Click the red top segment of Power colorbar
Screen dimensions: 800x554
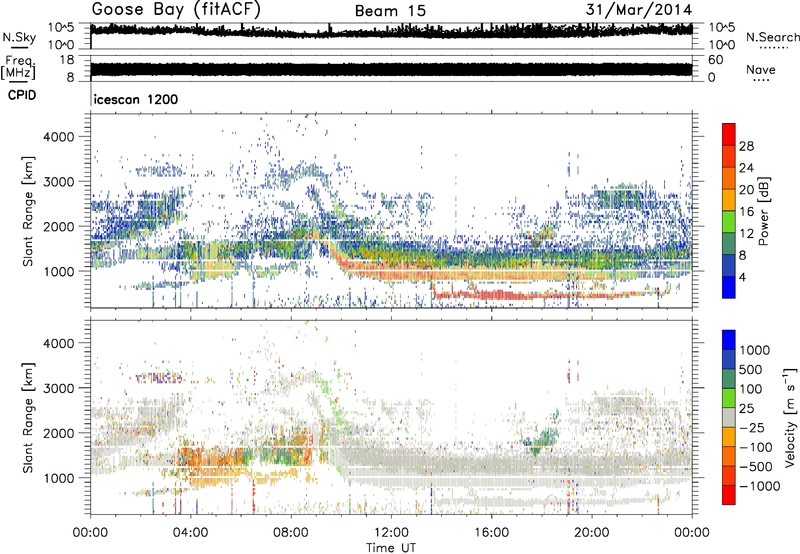coord(729,134)
